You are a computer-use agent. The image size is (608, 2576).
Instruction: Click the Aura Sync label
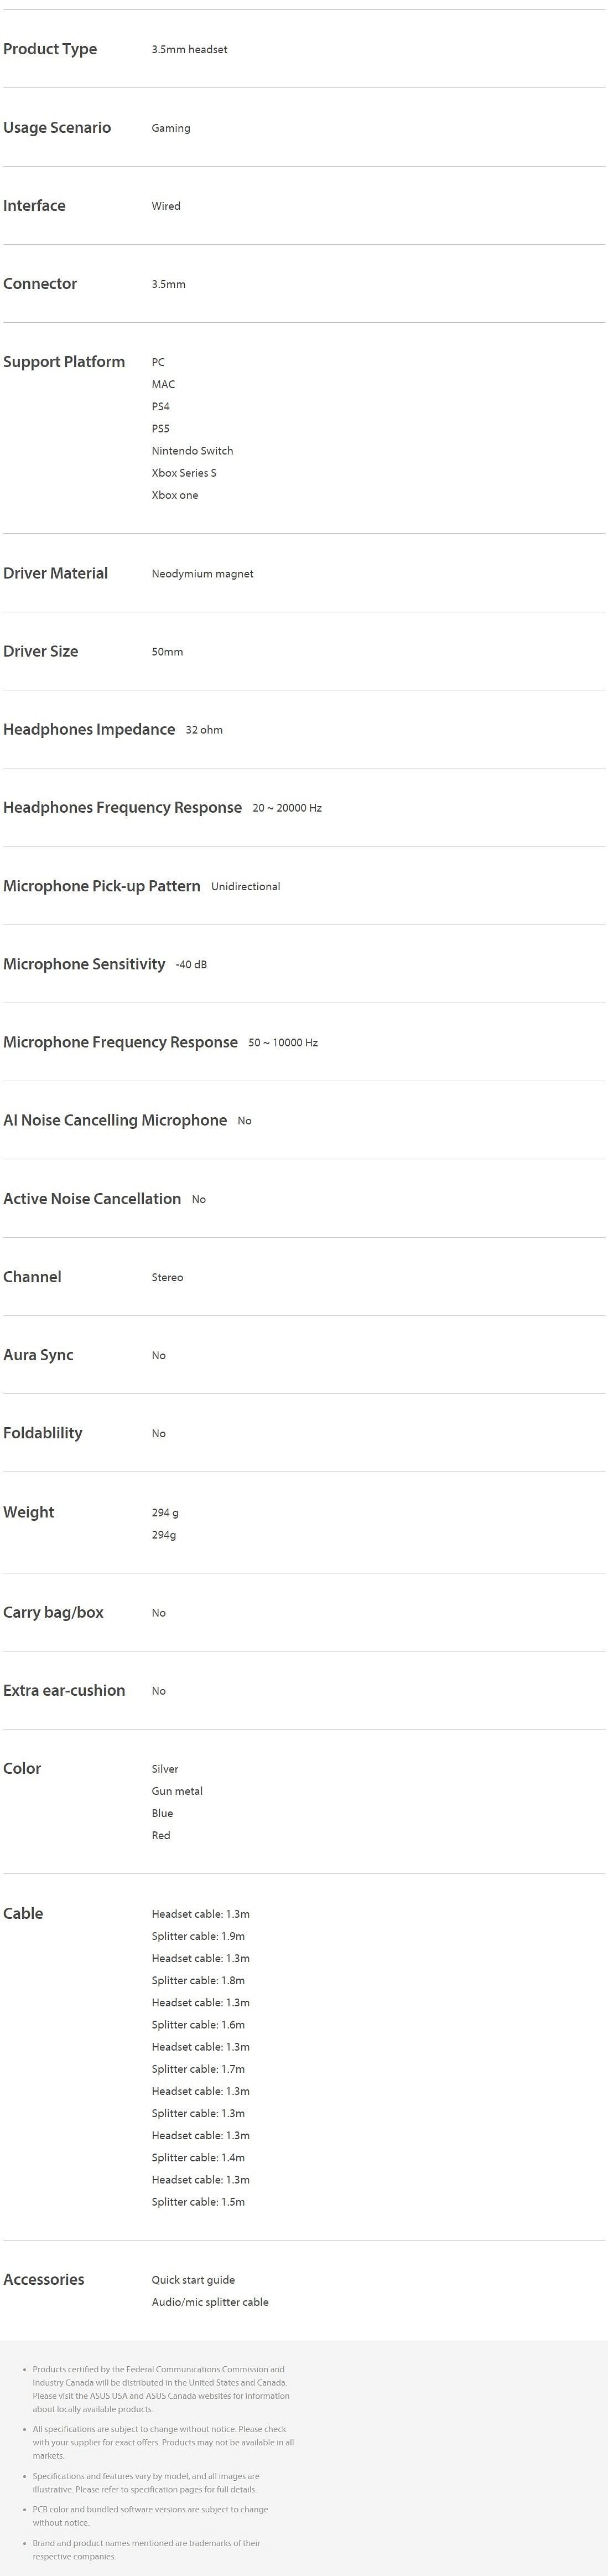coord(38,1355)
